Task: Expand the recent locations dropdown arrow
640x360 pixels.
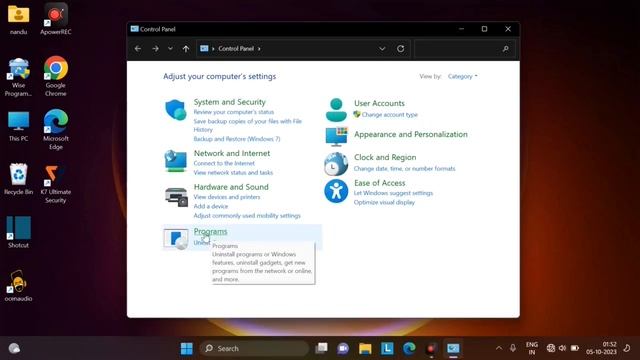Action: click(x=170, y=49)
